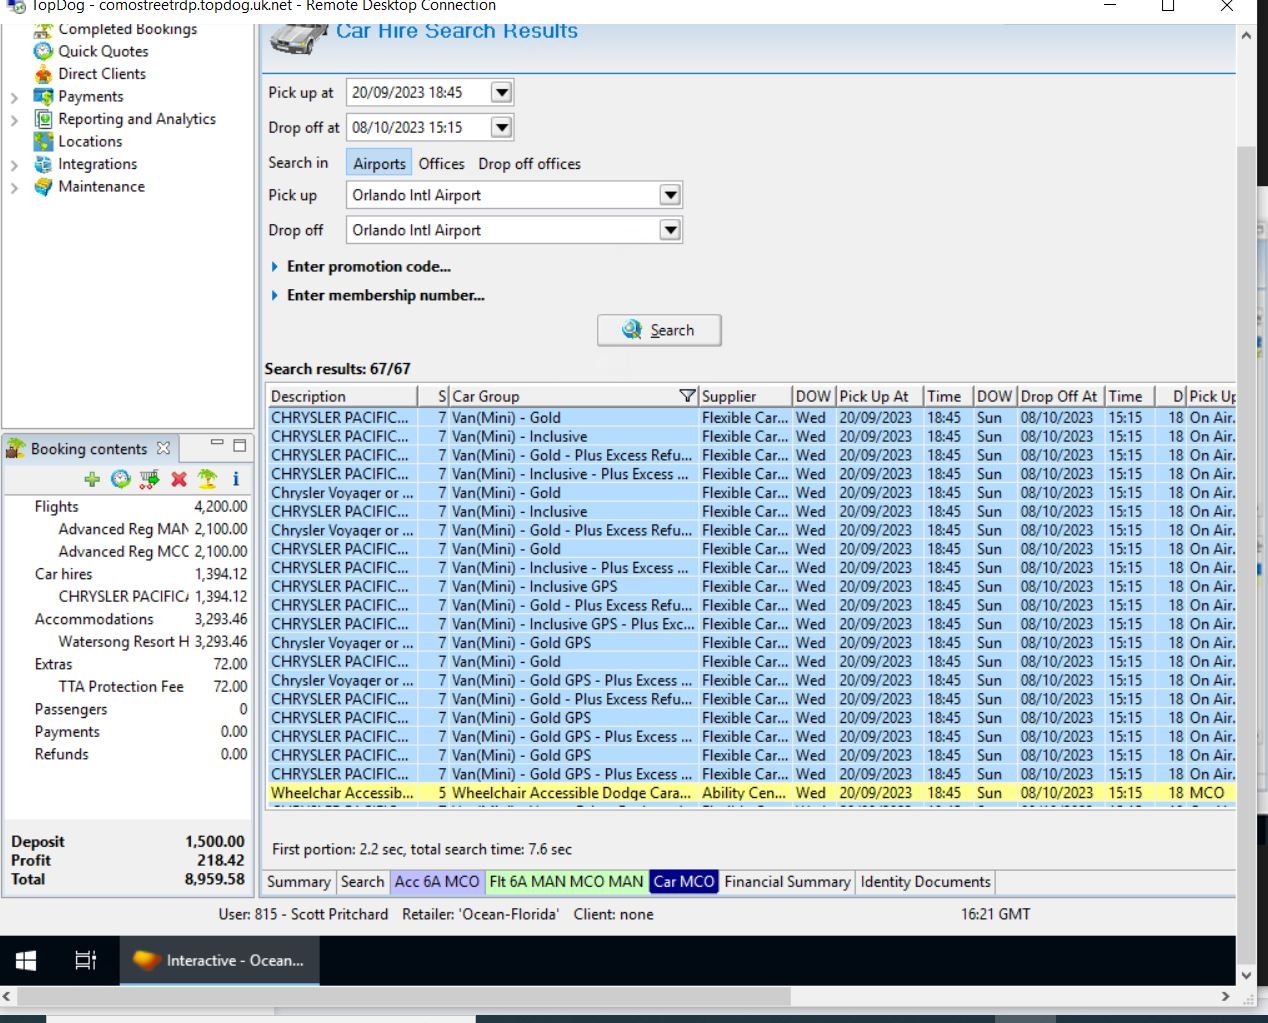Viewport: 1268px width, 1023px height.
Task: Switch to the Summary tab
Action: click(299, 882)
